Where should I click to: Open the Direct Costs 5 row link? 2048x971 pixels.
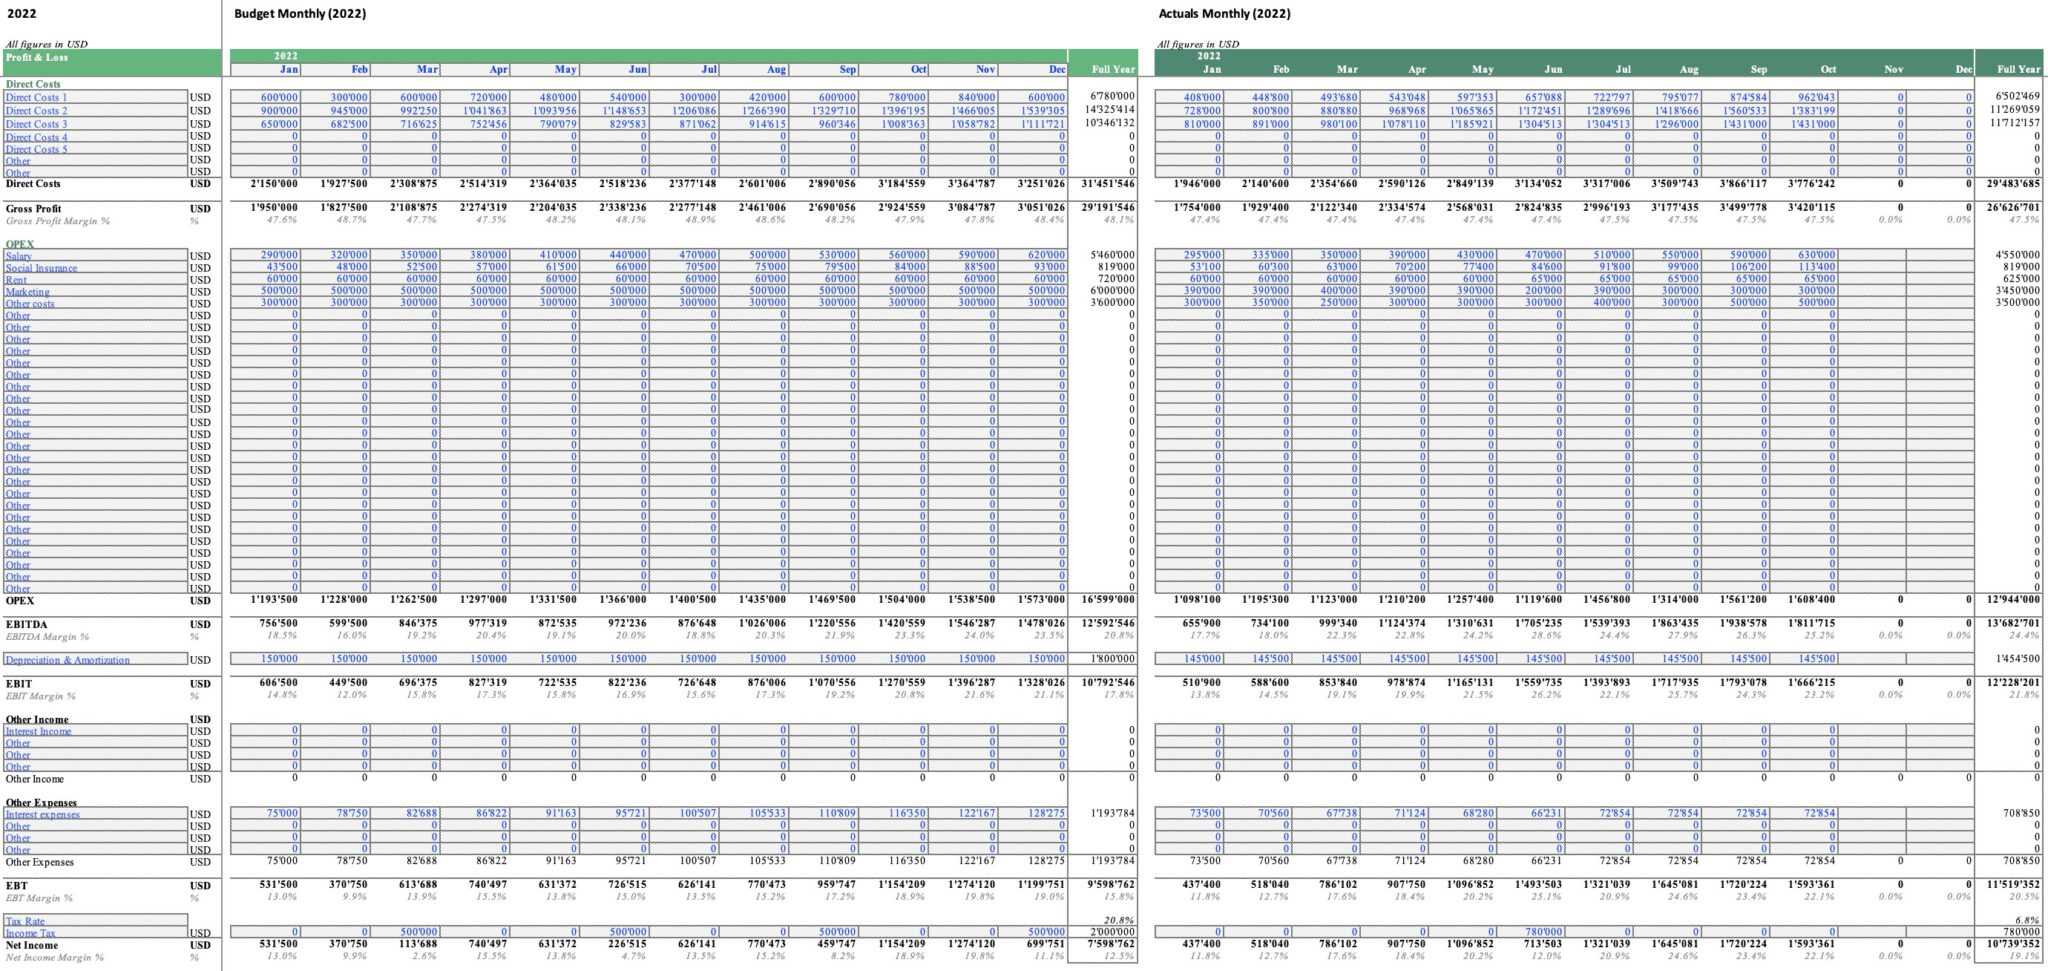pos(36,149)
